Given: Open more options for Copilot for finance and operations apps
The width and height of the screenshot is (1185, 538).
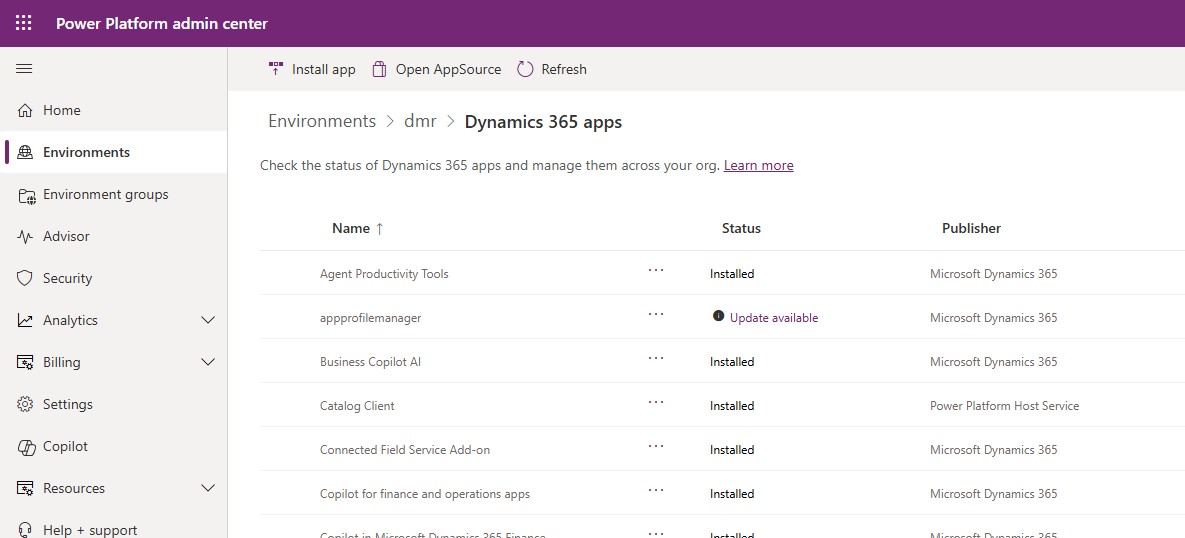Looking at the screenshot, I should pyautogui.click(x=656, y=490).
